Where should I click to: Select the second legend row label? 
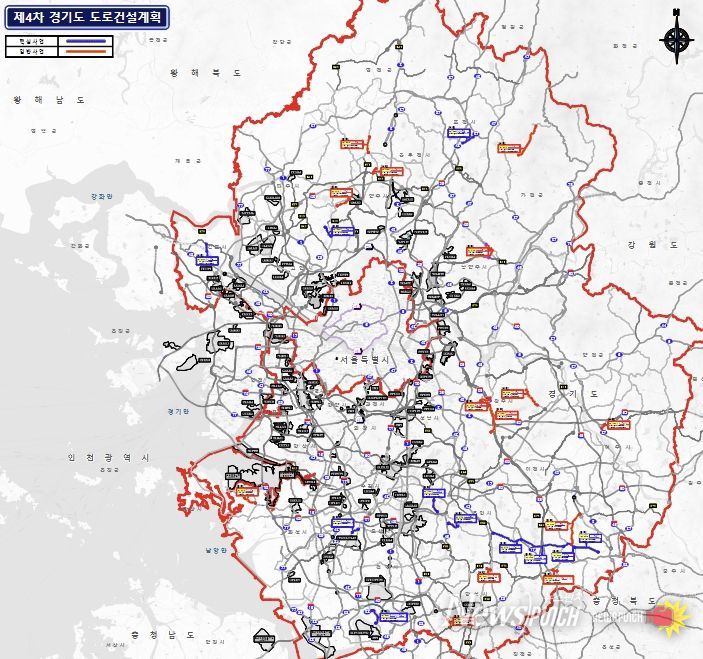31,51
